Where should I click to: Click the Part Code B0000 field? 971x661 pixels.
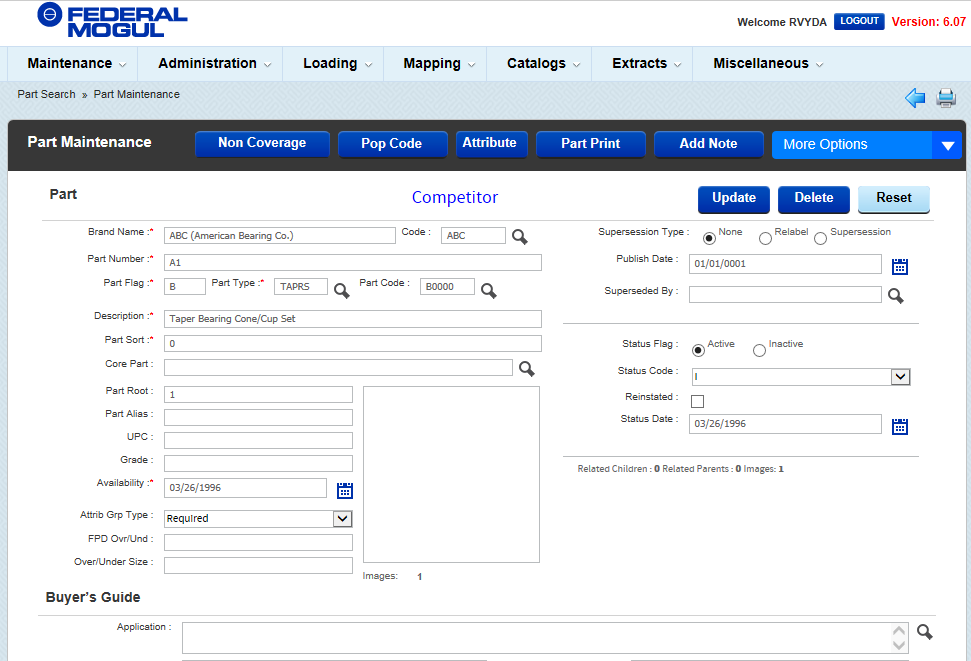pyautogui.click(x=447, y=286)
